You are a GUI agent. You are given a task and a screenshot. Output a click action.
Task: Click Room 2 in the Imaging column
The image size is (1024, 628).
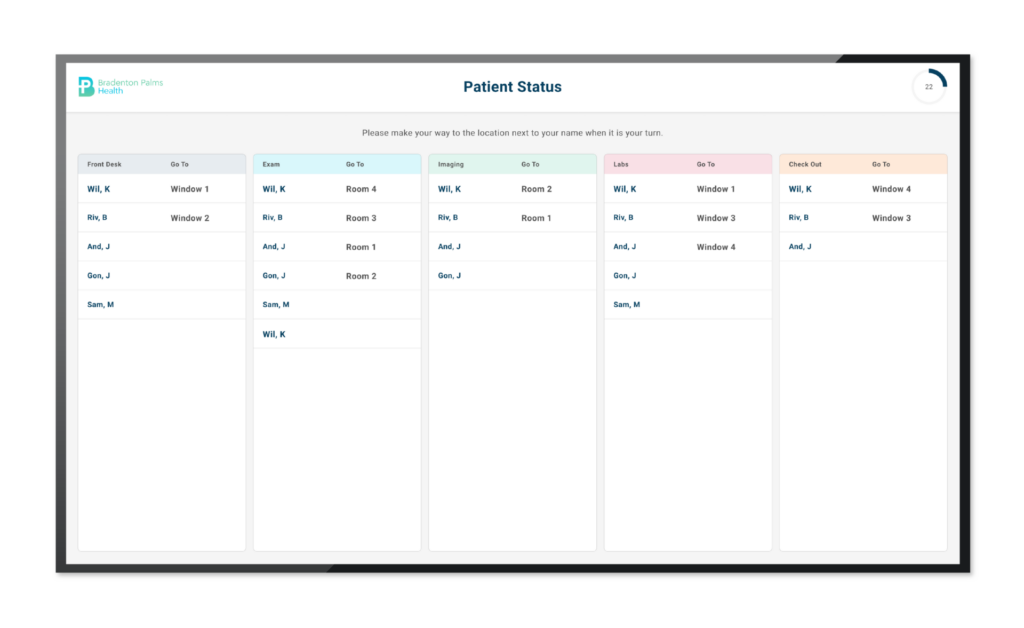[x=537, y=189]
